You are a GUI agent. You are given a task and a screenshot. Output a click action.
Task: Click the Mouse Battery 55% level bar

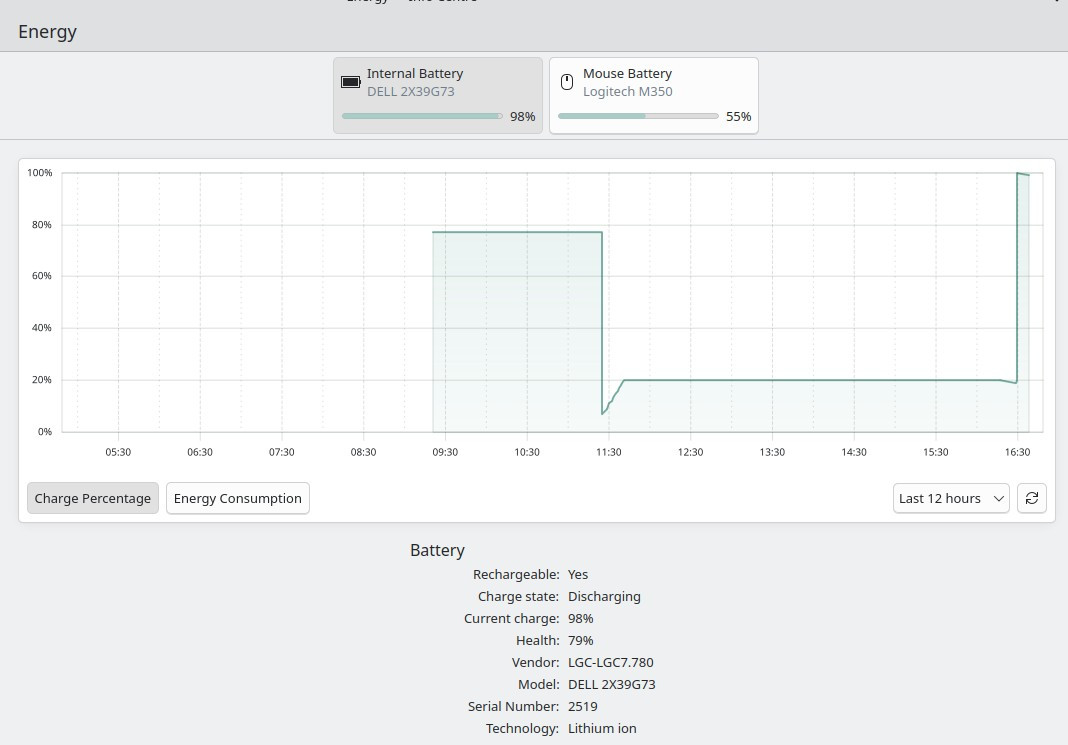click(x=637, y=116)
